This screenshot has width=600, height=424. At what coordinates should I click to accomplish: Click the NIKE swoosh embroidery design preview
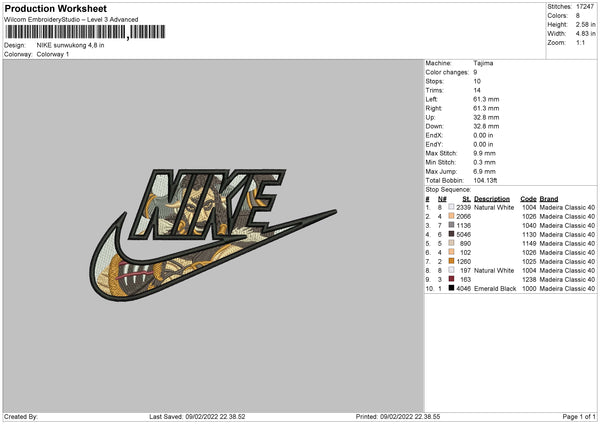(213, 235)
